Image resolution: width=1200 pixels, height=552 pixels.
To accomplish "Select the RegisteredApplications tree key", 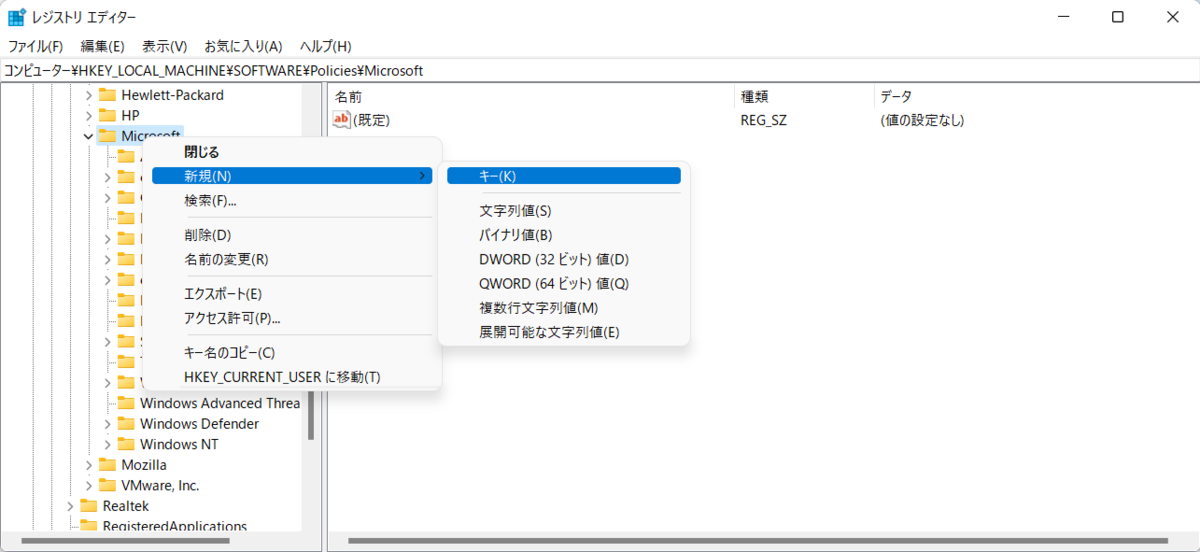I will [175, 526].
